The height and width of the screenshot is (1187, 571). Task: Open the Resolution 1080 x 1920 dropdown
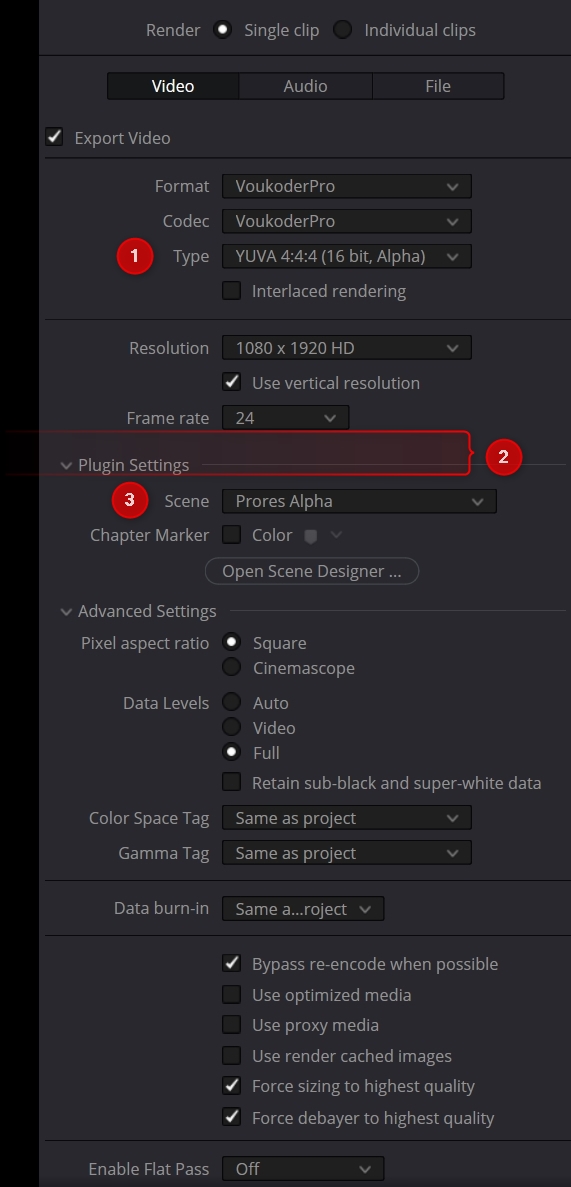point(347,348)
